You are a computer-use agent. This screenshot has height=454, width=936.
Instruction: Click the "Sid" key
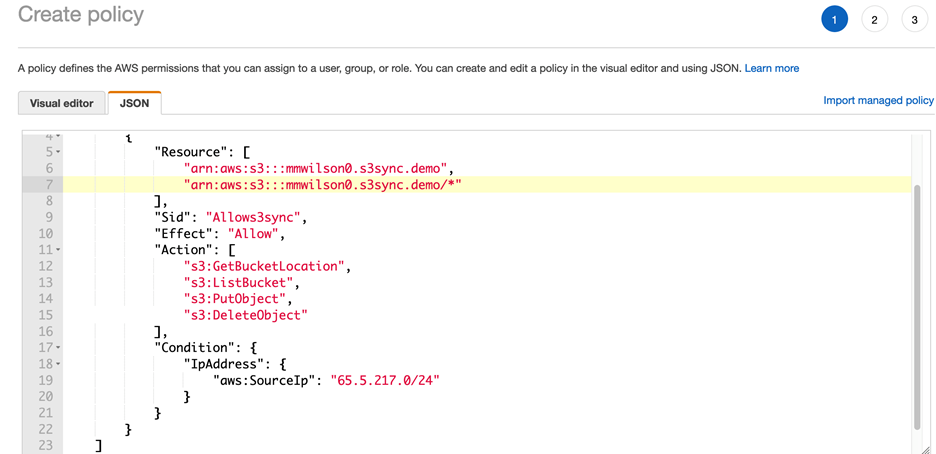pyautogui.click(x=173, y=217)
